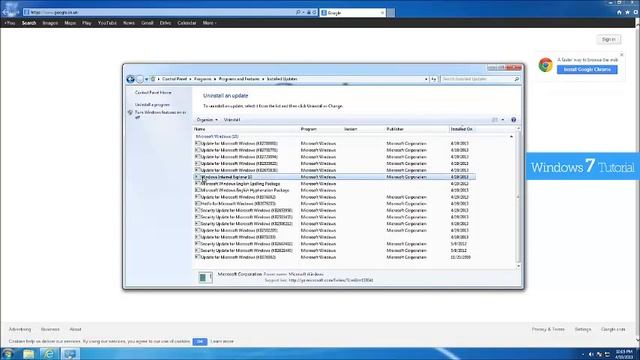This screenshot has height=360, width=640.
Task: Click the update dated 11/21/2010
Action: [x=334, y=258]
